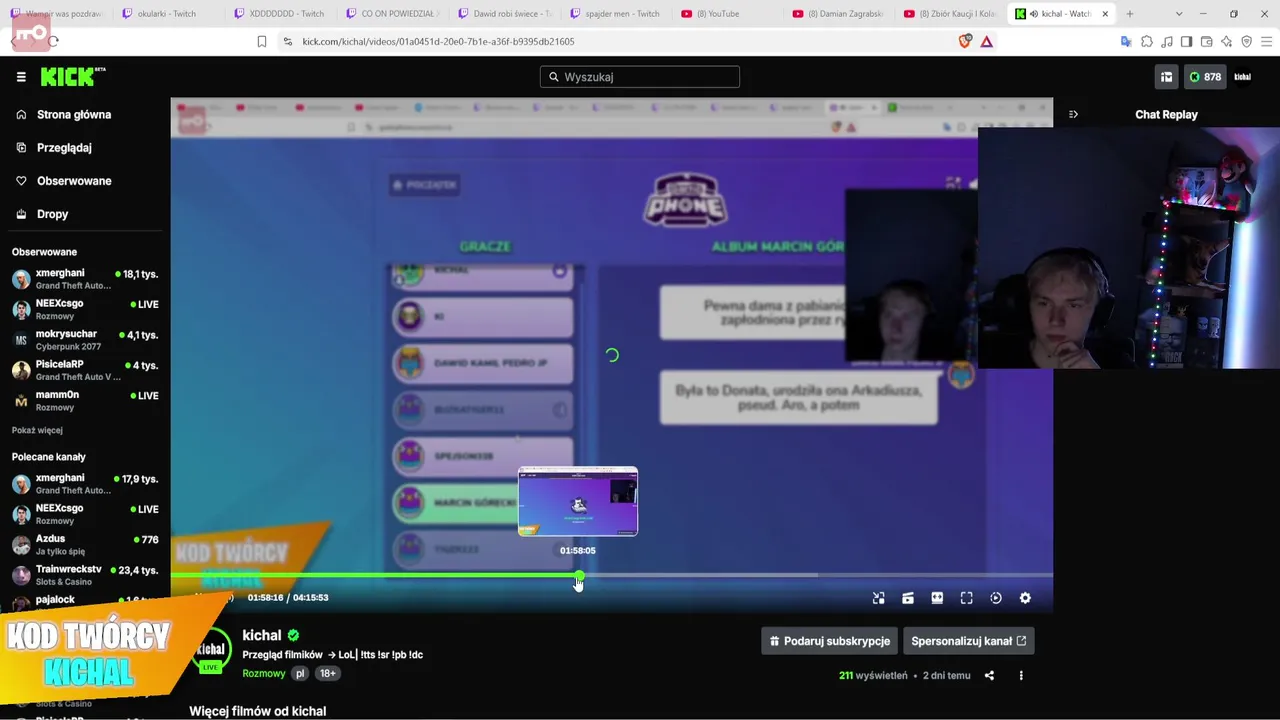
Task: Click the Podaruj subskrypcje button
Action: pos(829,641)
